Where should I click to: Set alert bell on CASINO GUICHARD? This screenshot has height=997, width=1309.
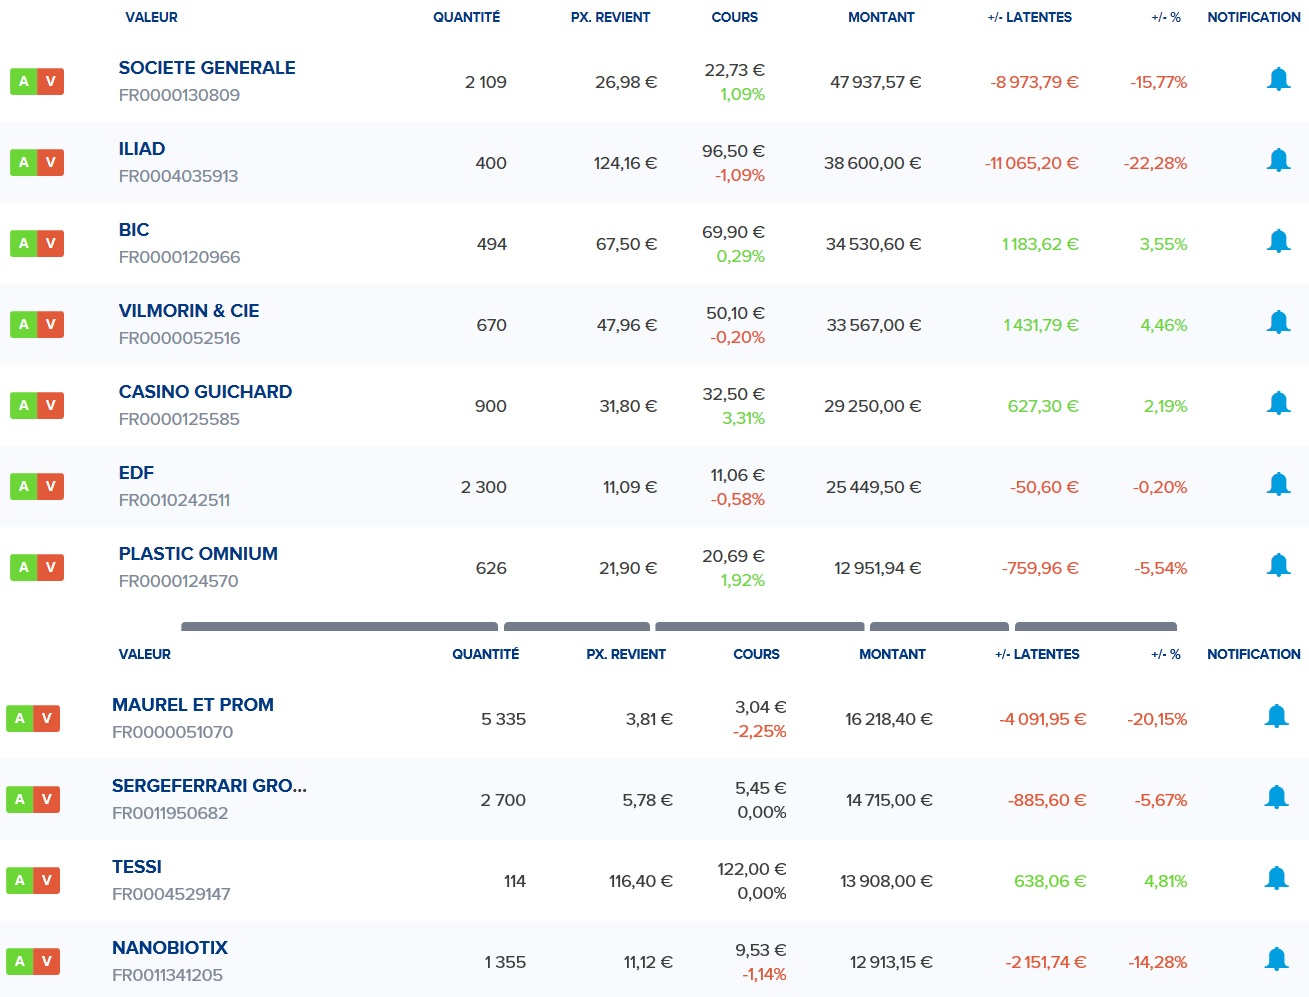point(1278,403)
